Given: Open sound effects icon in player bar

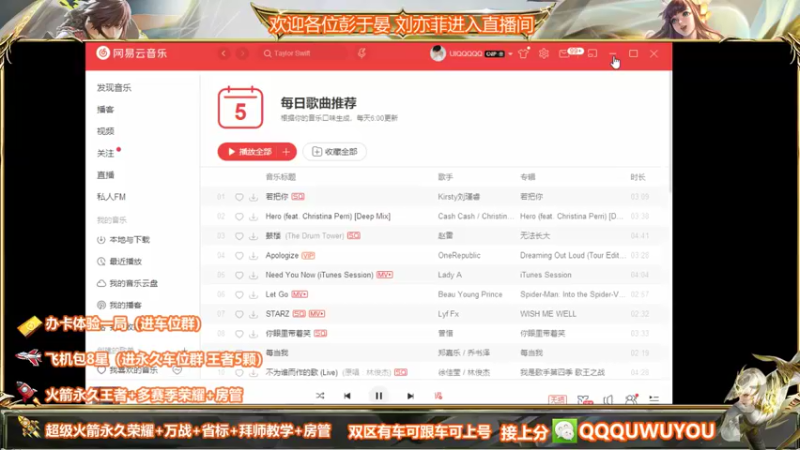Looking at the screenshot, I should pos(585,399).
